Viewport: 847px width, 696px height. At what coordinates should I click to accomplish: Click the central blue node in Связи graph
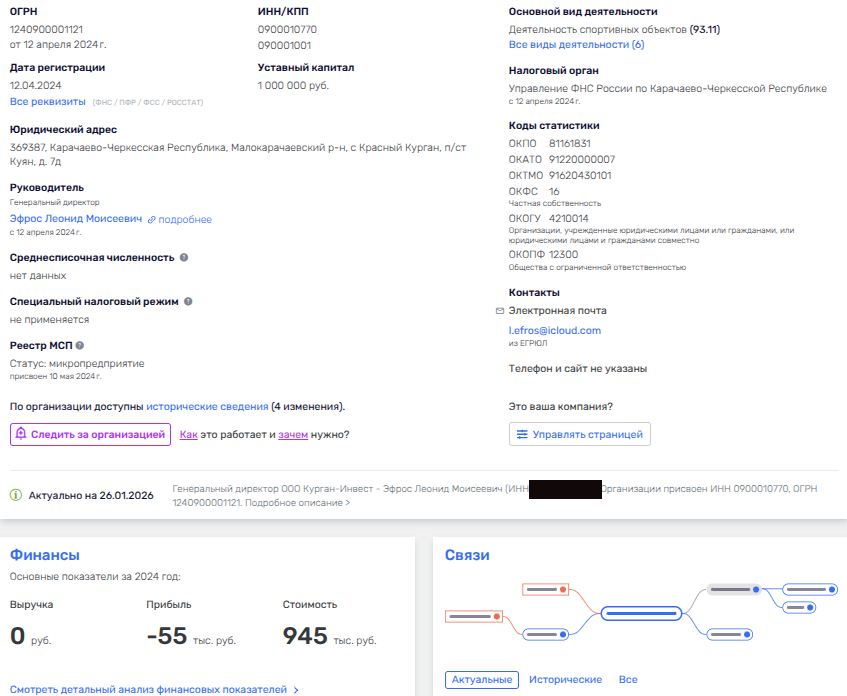[640, 612]
